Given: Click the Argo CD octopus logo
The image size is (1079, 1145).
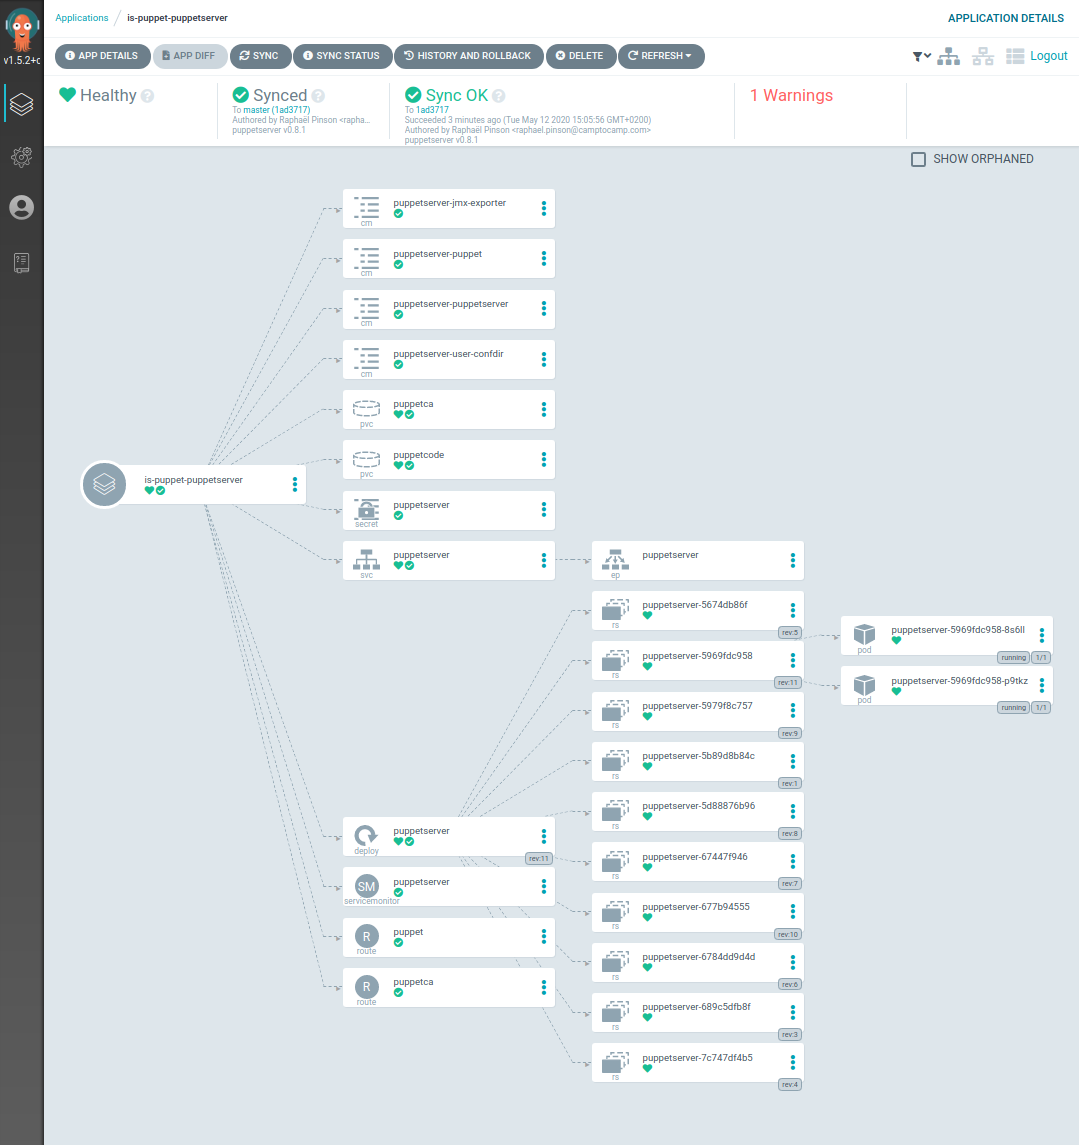Looking at the screenshot, I should [x=21, y=30].
